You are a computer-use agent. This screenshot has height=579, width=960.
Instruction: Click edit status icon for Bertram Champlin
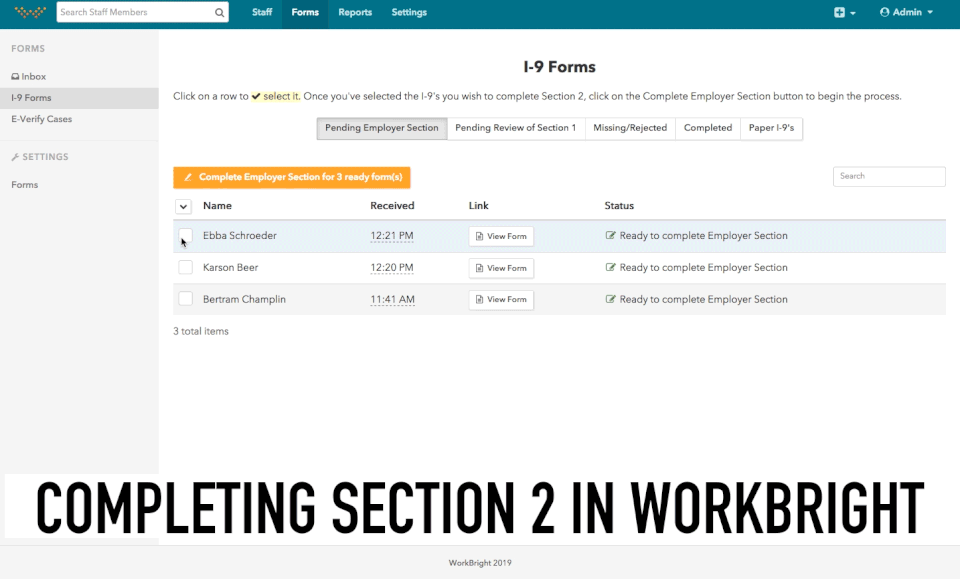(610, 299)
